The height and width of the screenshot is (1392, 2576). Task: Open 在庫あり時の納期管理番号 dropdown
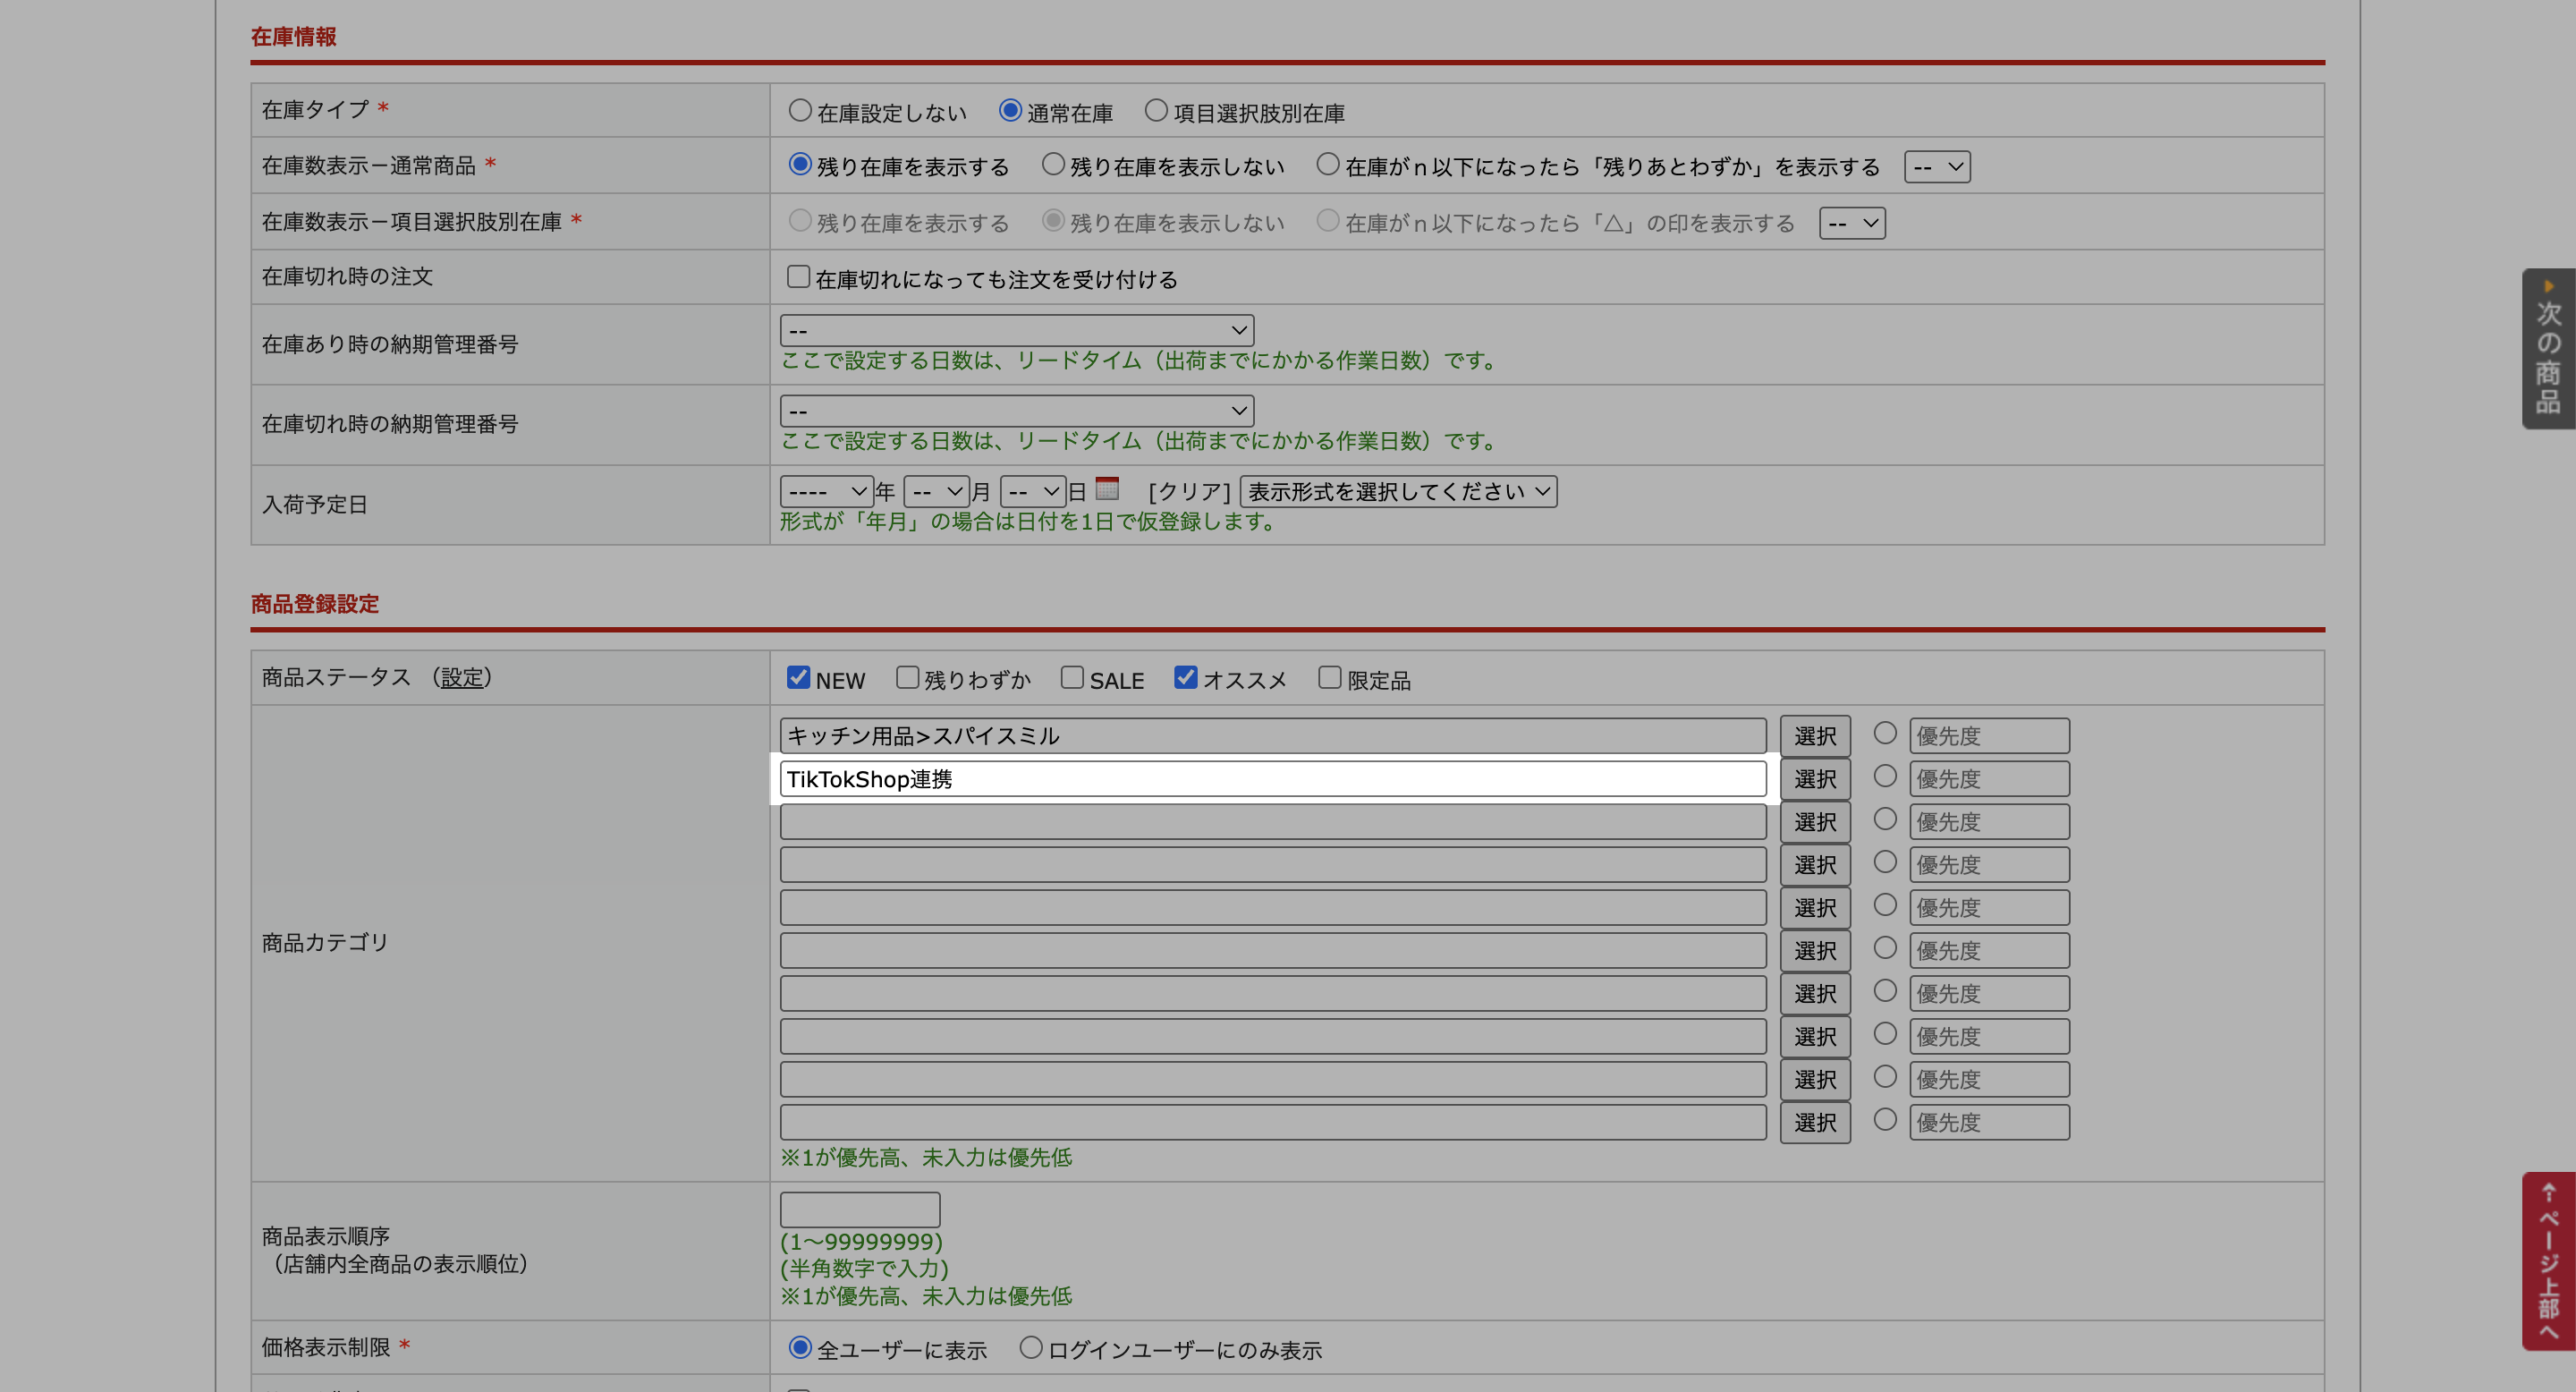click(x=1016, y=330)
